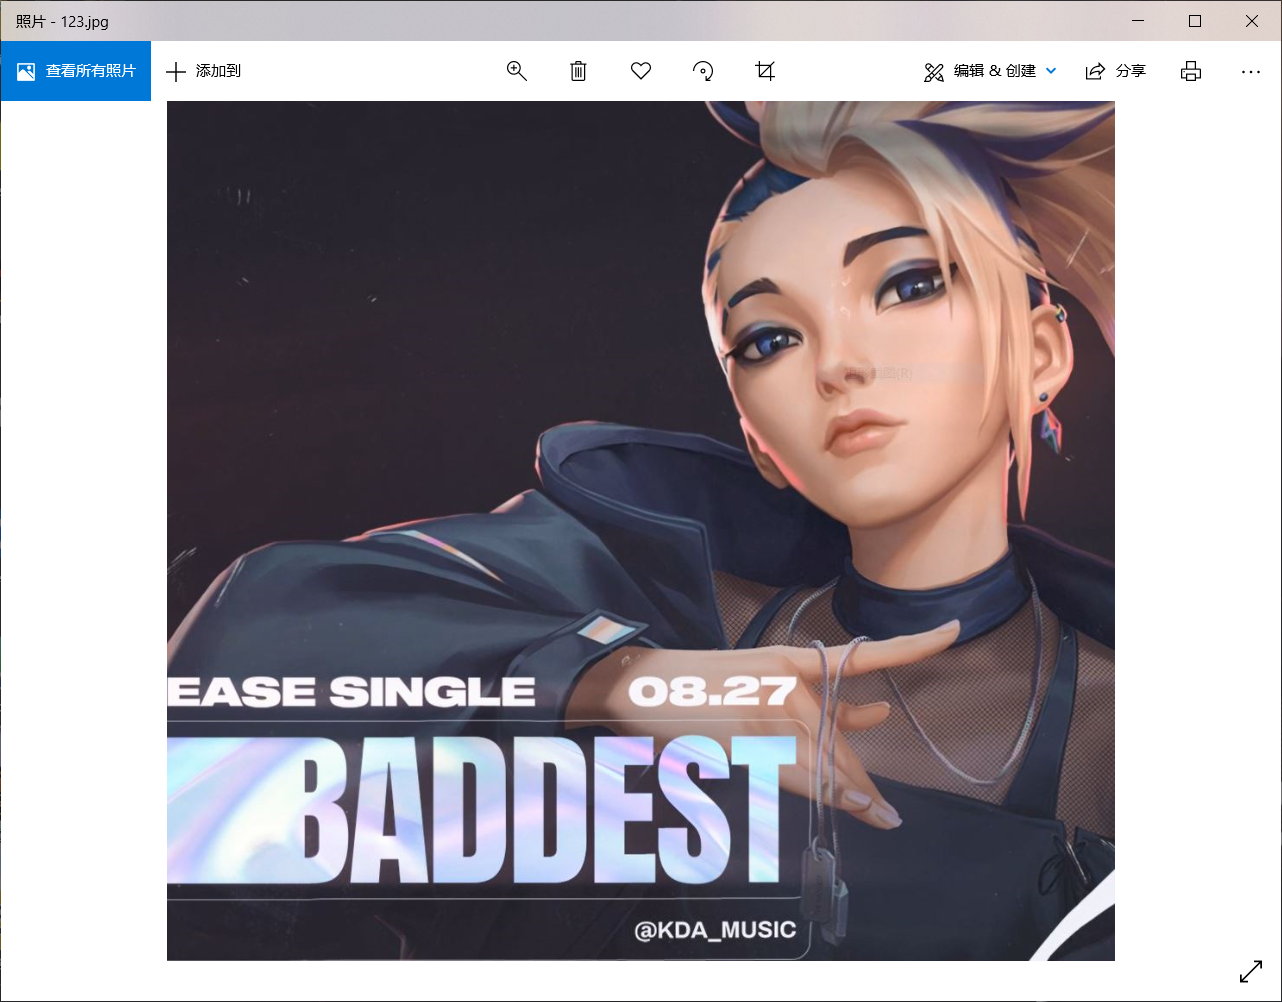This screenshot has height=1002, width=1282.
Task: Delete the photo with the trash icon
Action: coord(578,71)
